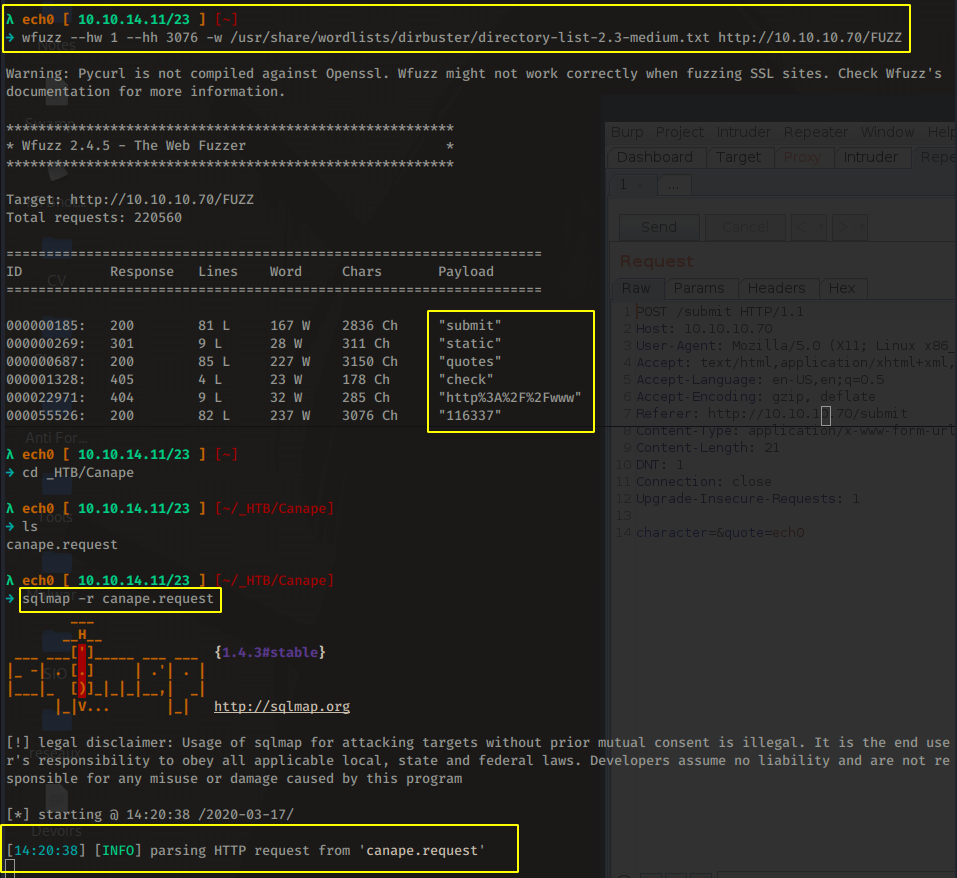Open the Project menu in Burp Suite

[679, 132]
